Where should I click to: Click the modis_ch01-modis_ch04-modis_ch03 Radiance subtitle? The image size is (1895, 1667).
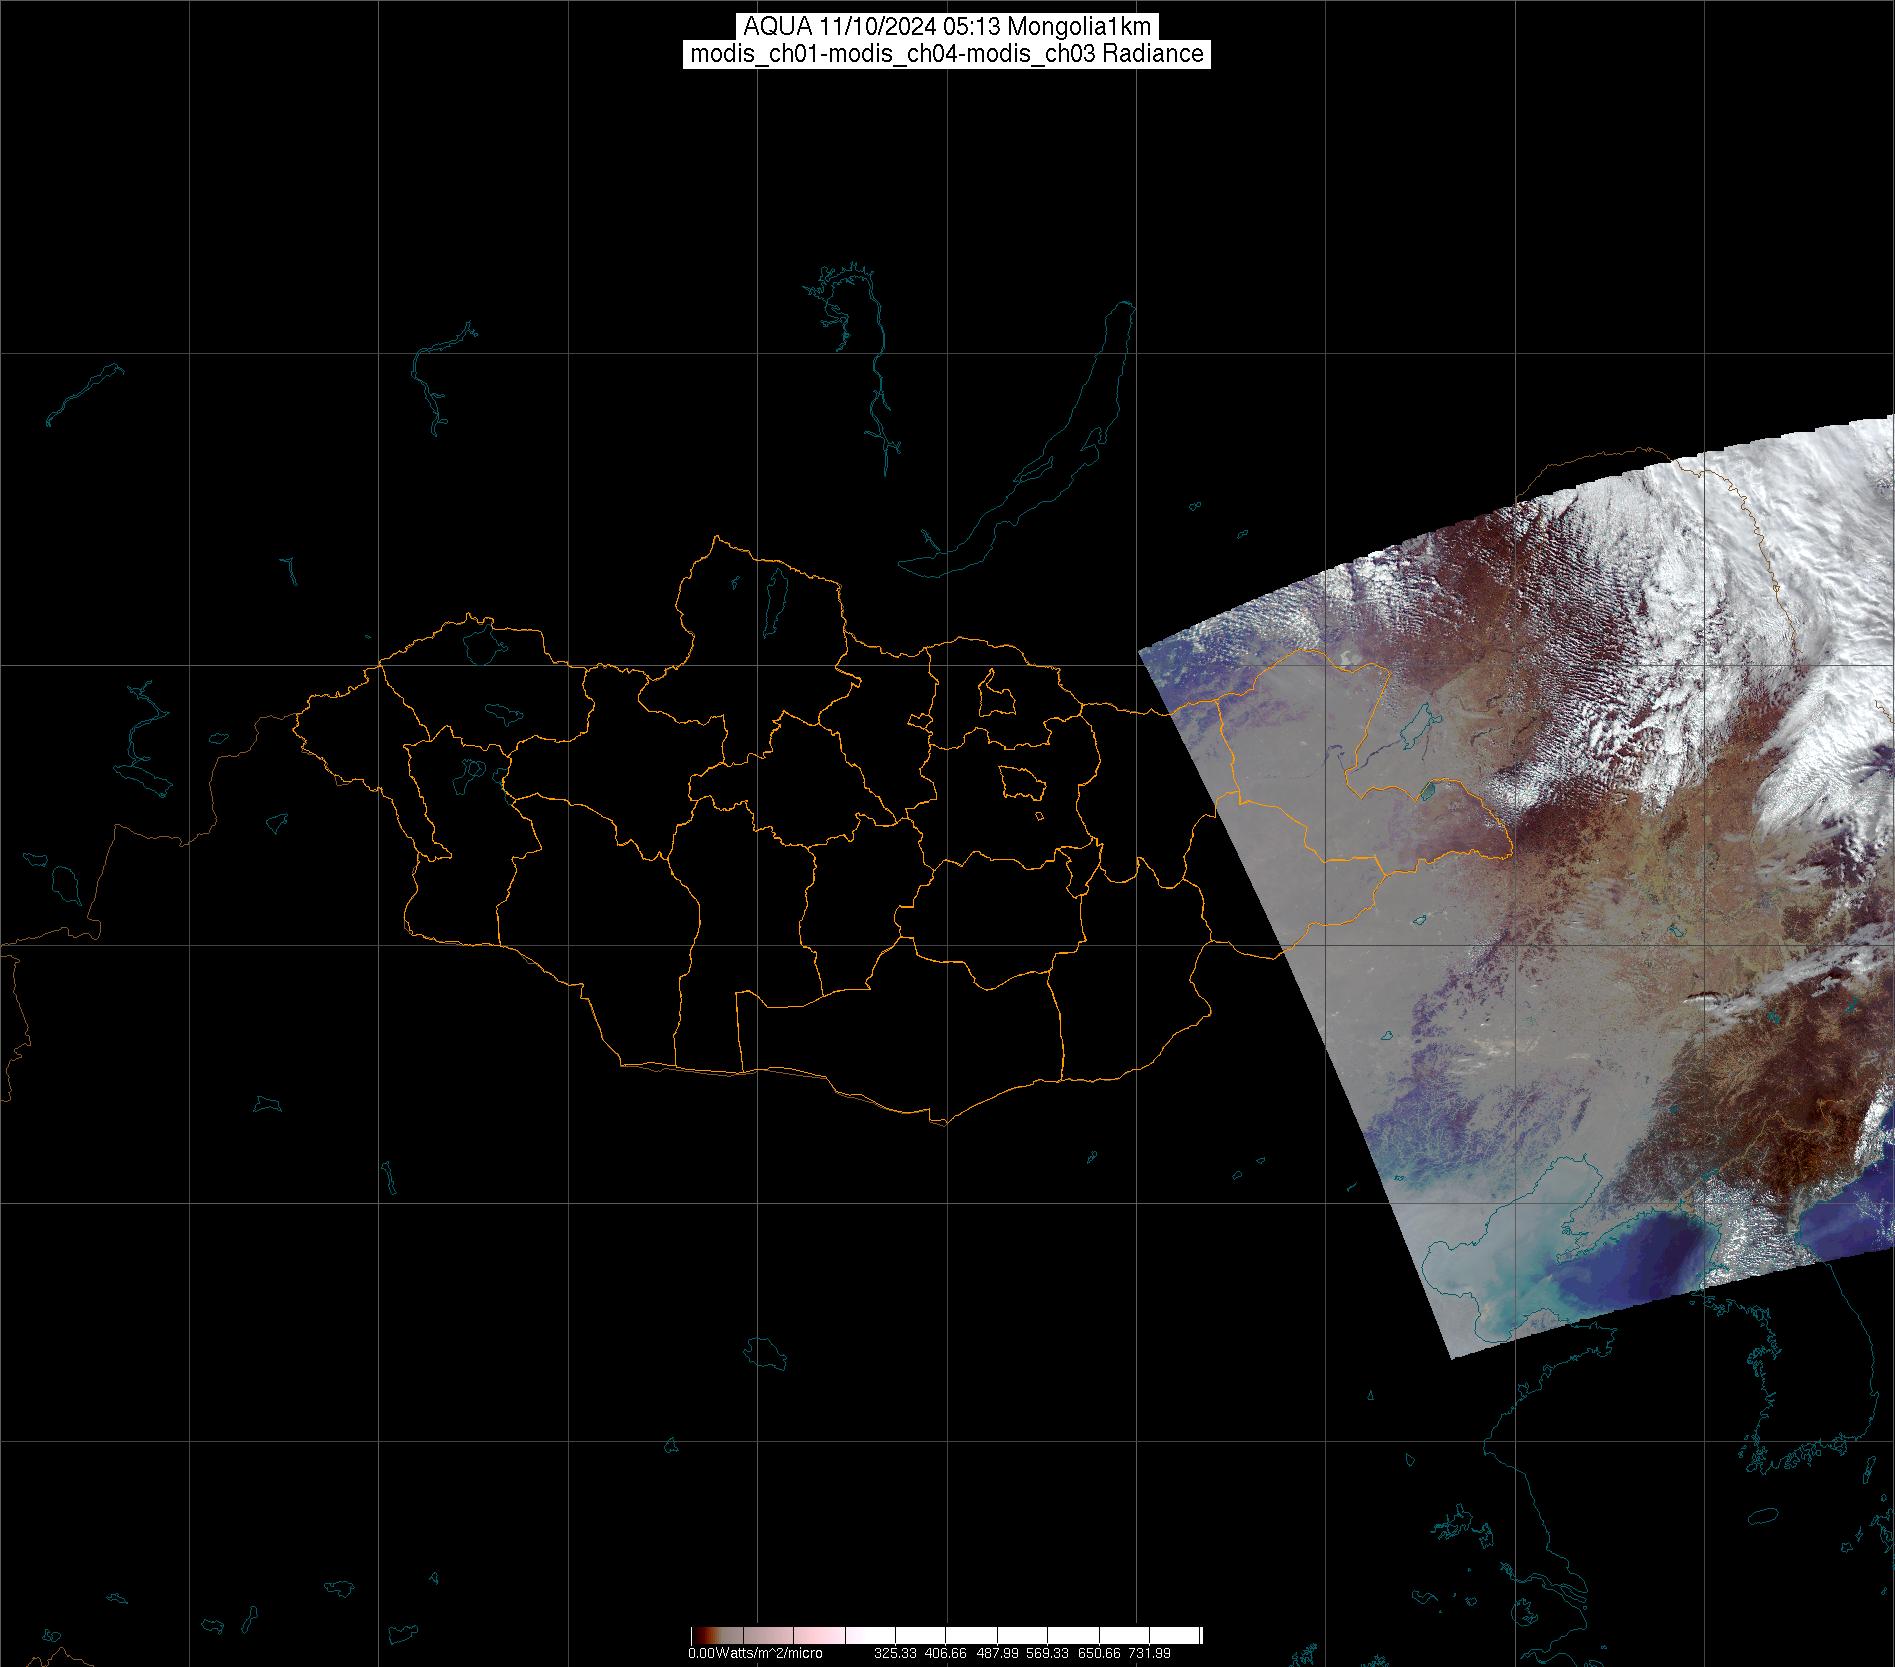(946, 54)
